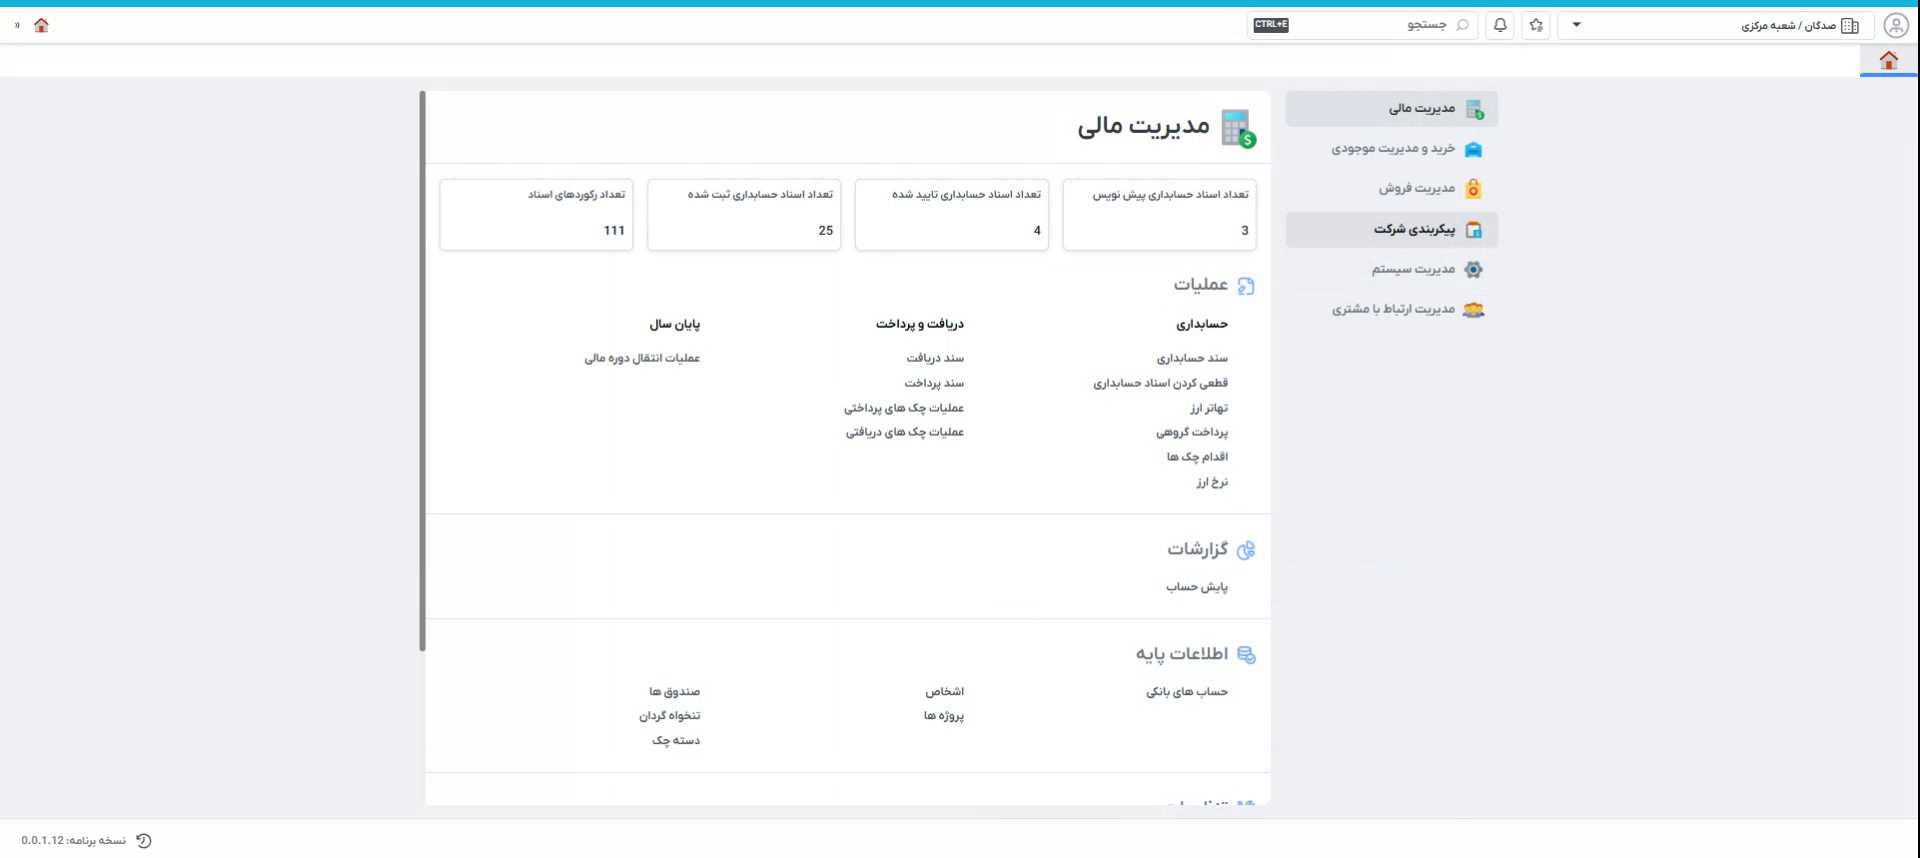Select مدیریت مالی in sidebar
Screen dimensions: 1920x858
tap(1391, 108)
